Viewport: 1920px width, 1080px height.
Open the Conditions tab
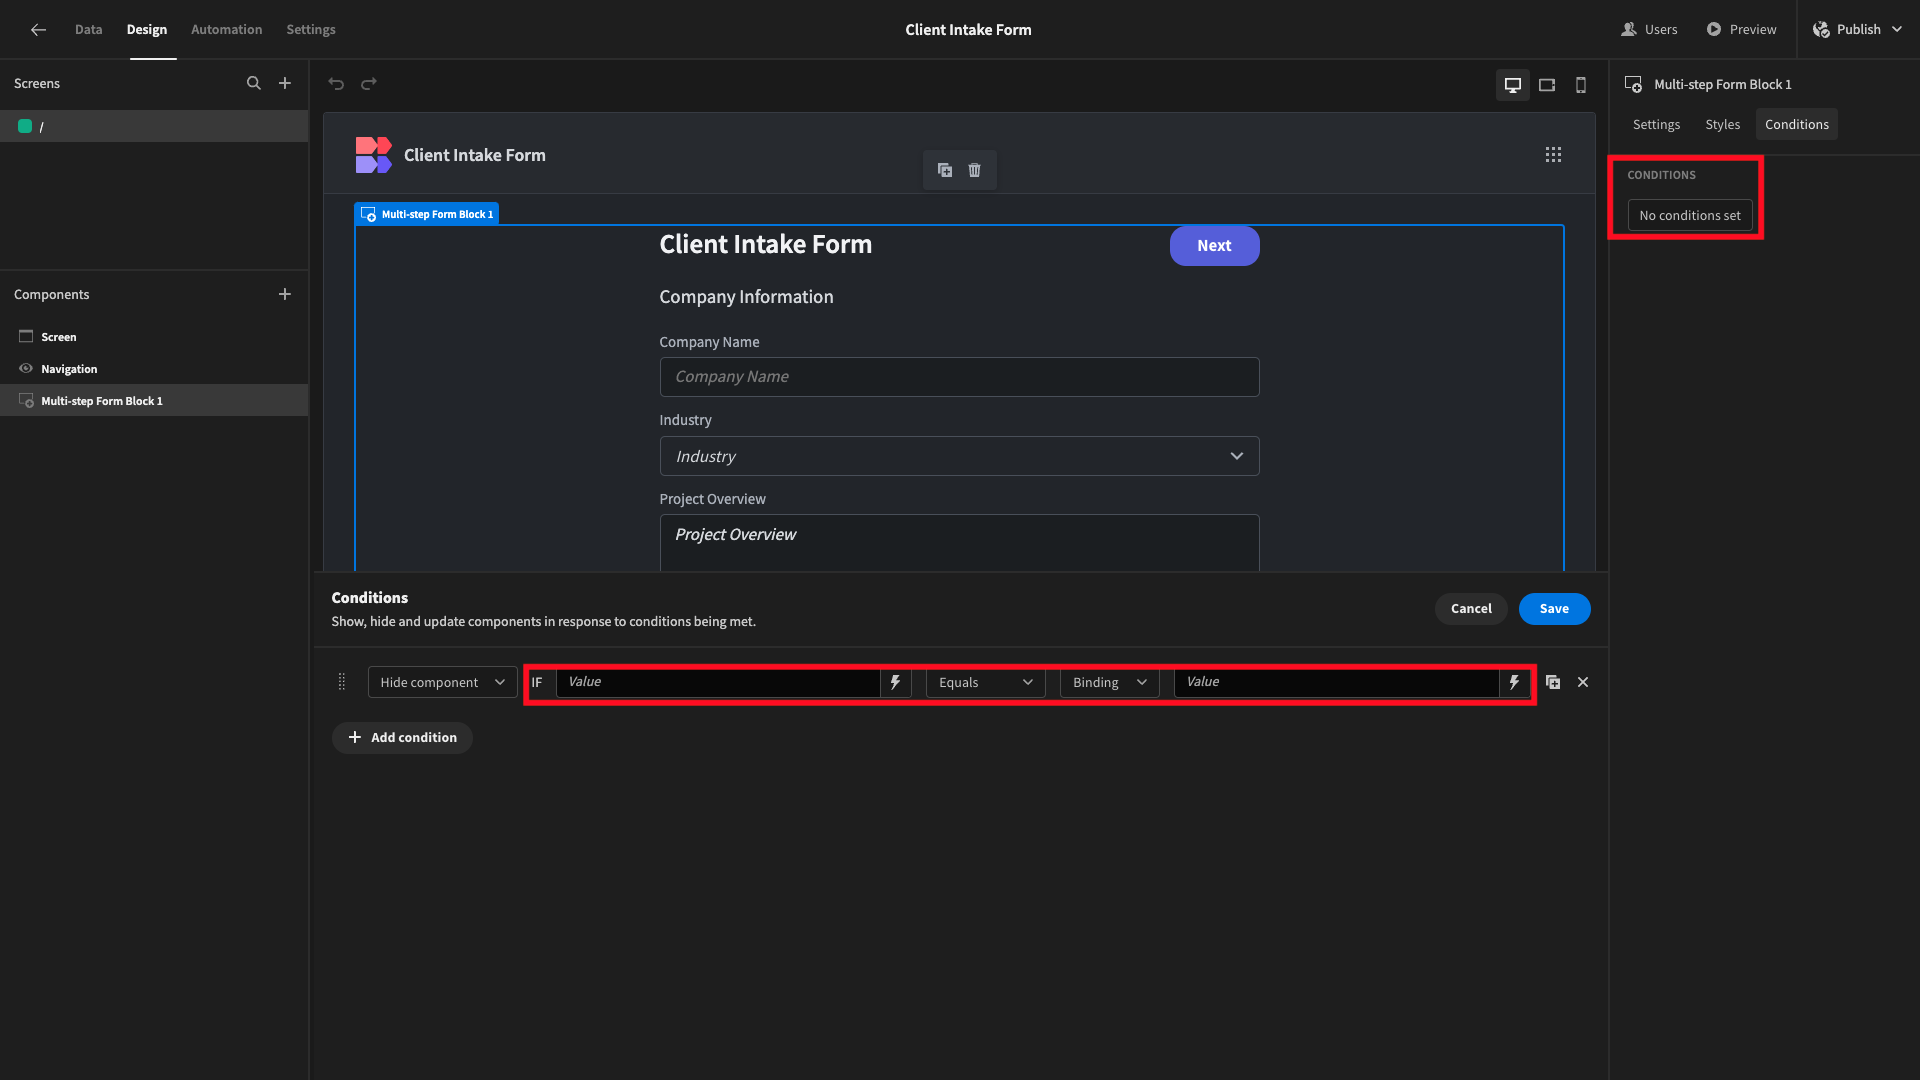(1796, 125)
